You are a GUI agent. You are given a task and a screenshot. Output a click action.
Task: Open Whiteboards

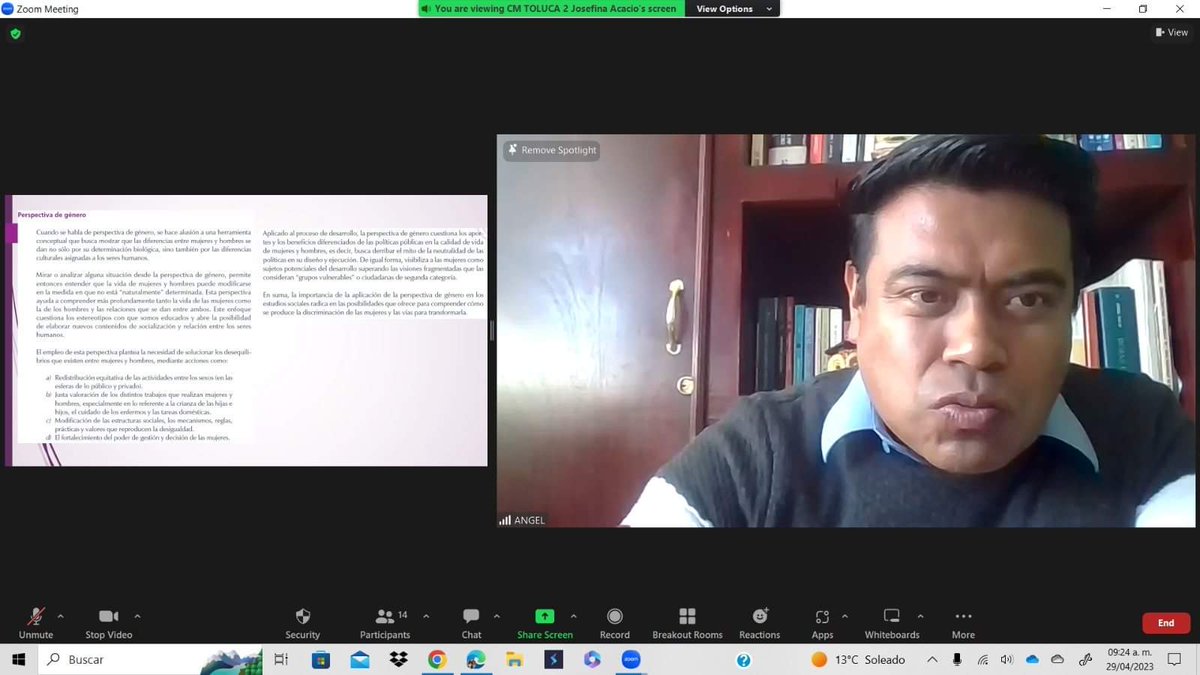click(x=892, y=623)
